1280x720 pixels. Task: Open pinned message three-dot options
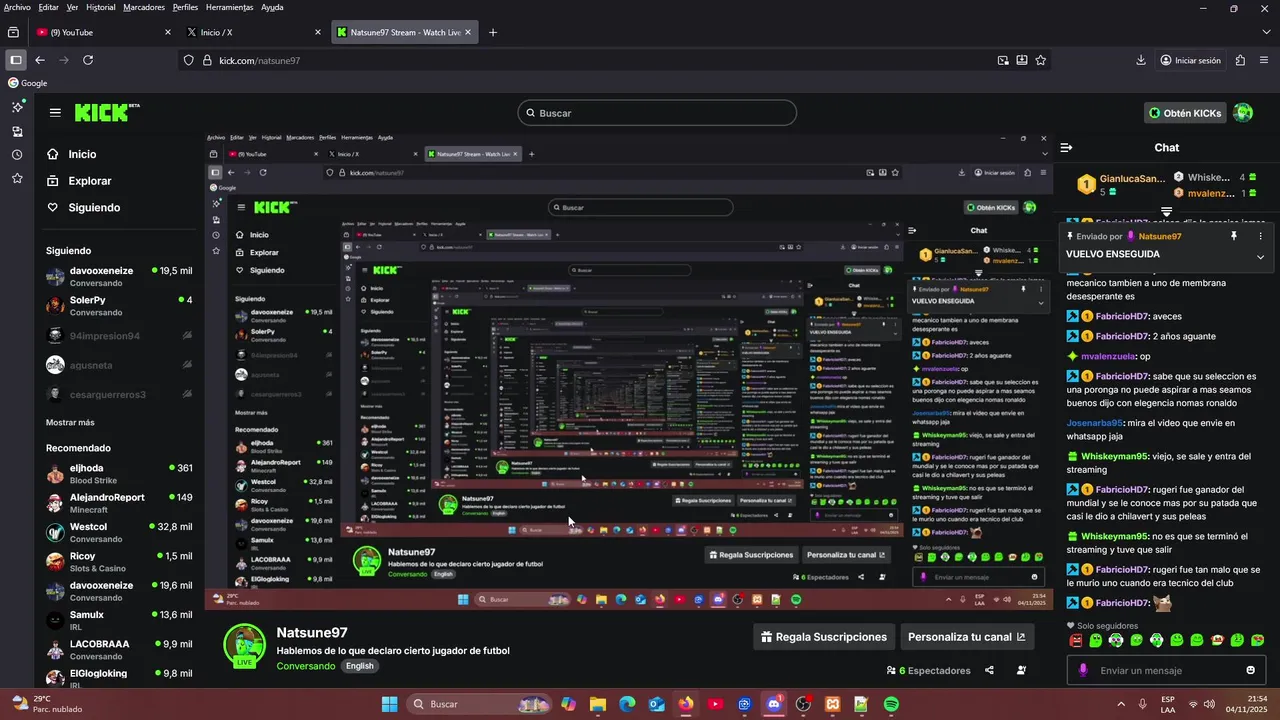(x=1260, y=236)
